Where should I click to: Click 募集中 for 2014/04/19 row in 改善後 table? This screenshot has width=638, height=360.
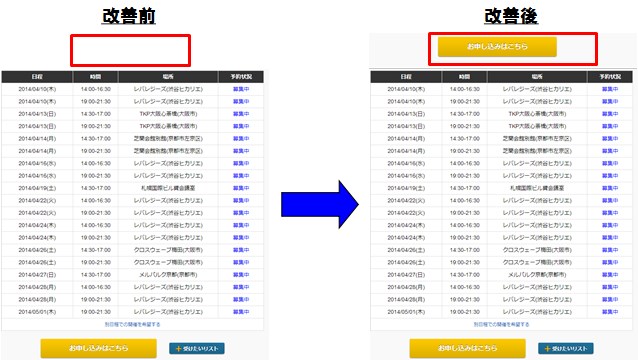pos(610,188)
